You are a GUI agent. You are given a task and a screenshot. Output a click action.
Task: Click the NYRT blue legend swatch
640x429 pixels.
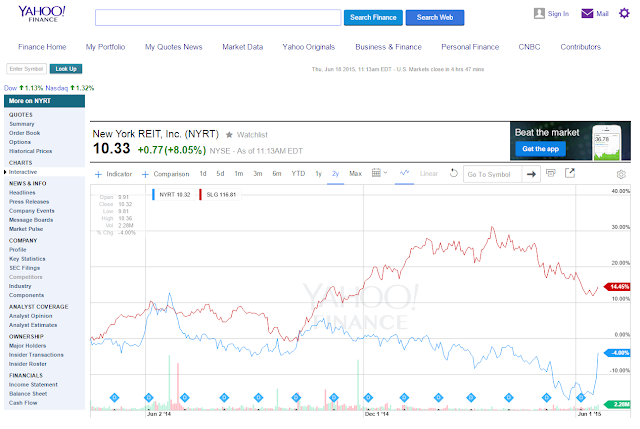click(153, 195)
